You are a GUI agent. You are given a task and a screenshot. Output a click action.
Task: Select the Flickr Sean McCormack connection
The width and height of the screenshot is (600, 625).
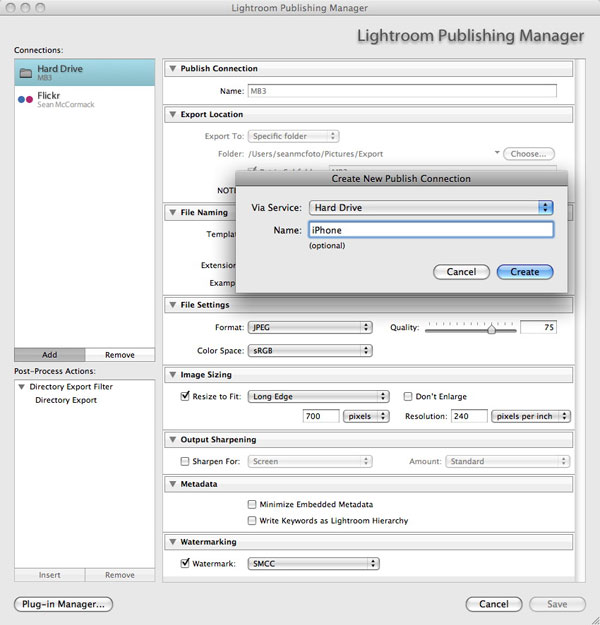(x=85, y=100)
